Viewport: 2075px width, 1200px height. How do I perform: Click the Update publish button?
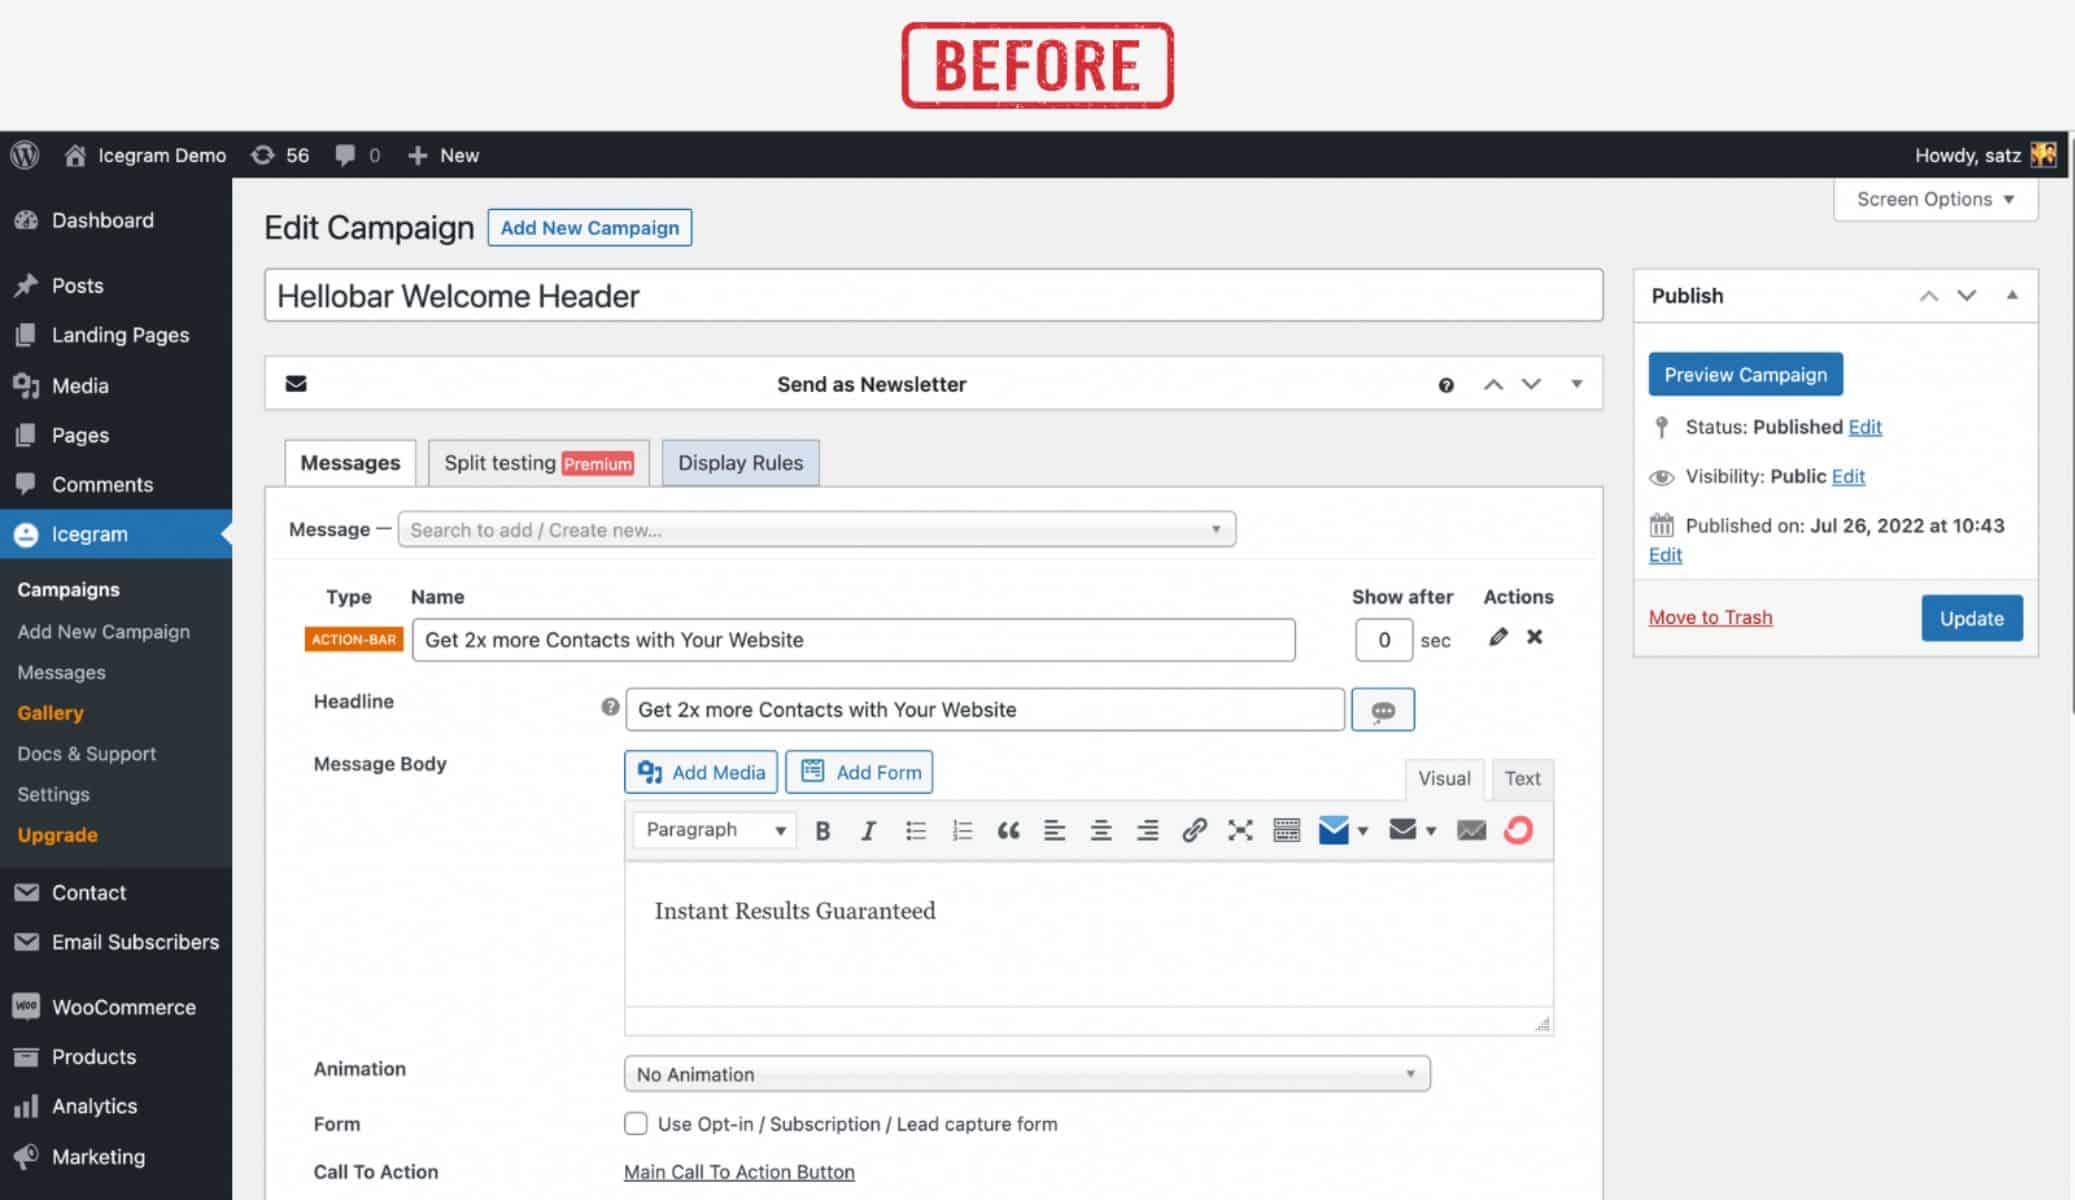[x=1971, y=617]
